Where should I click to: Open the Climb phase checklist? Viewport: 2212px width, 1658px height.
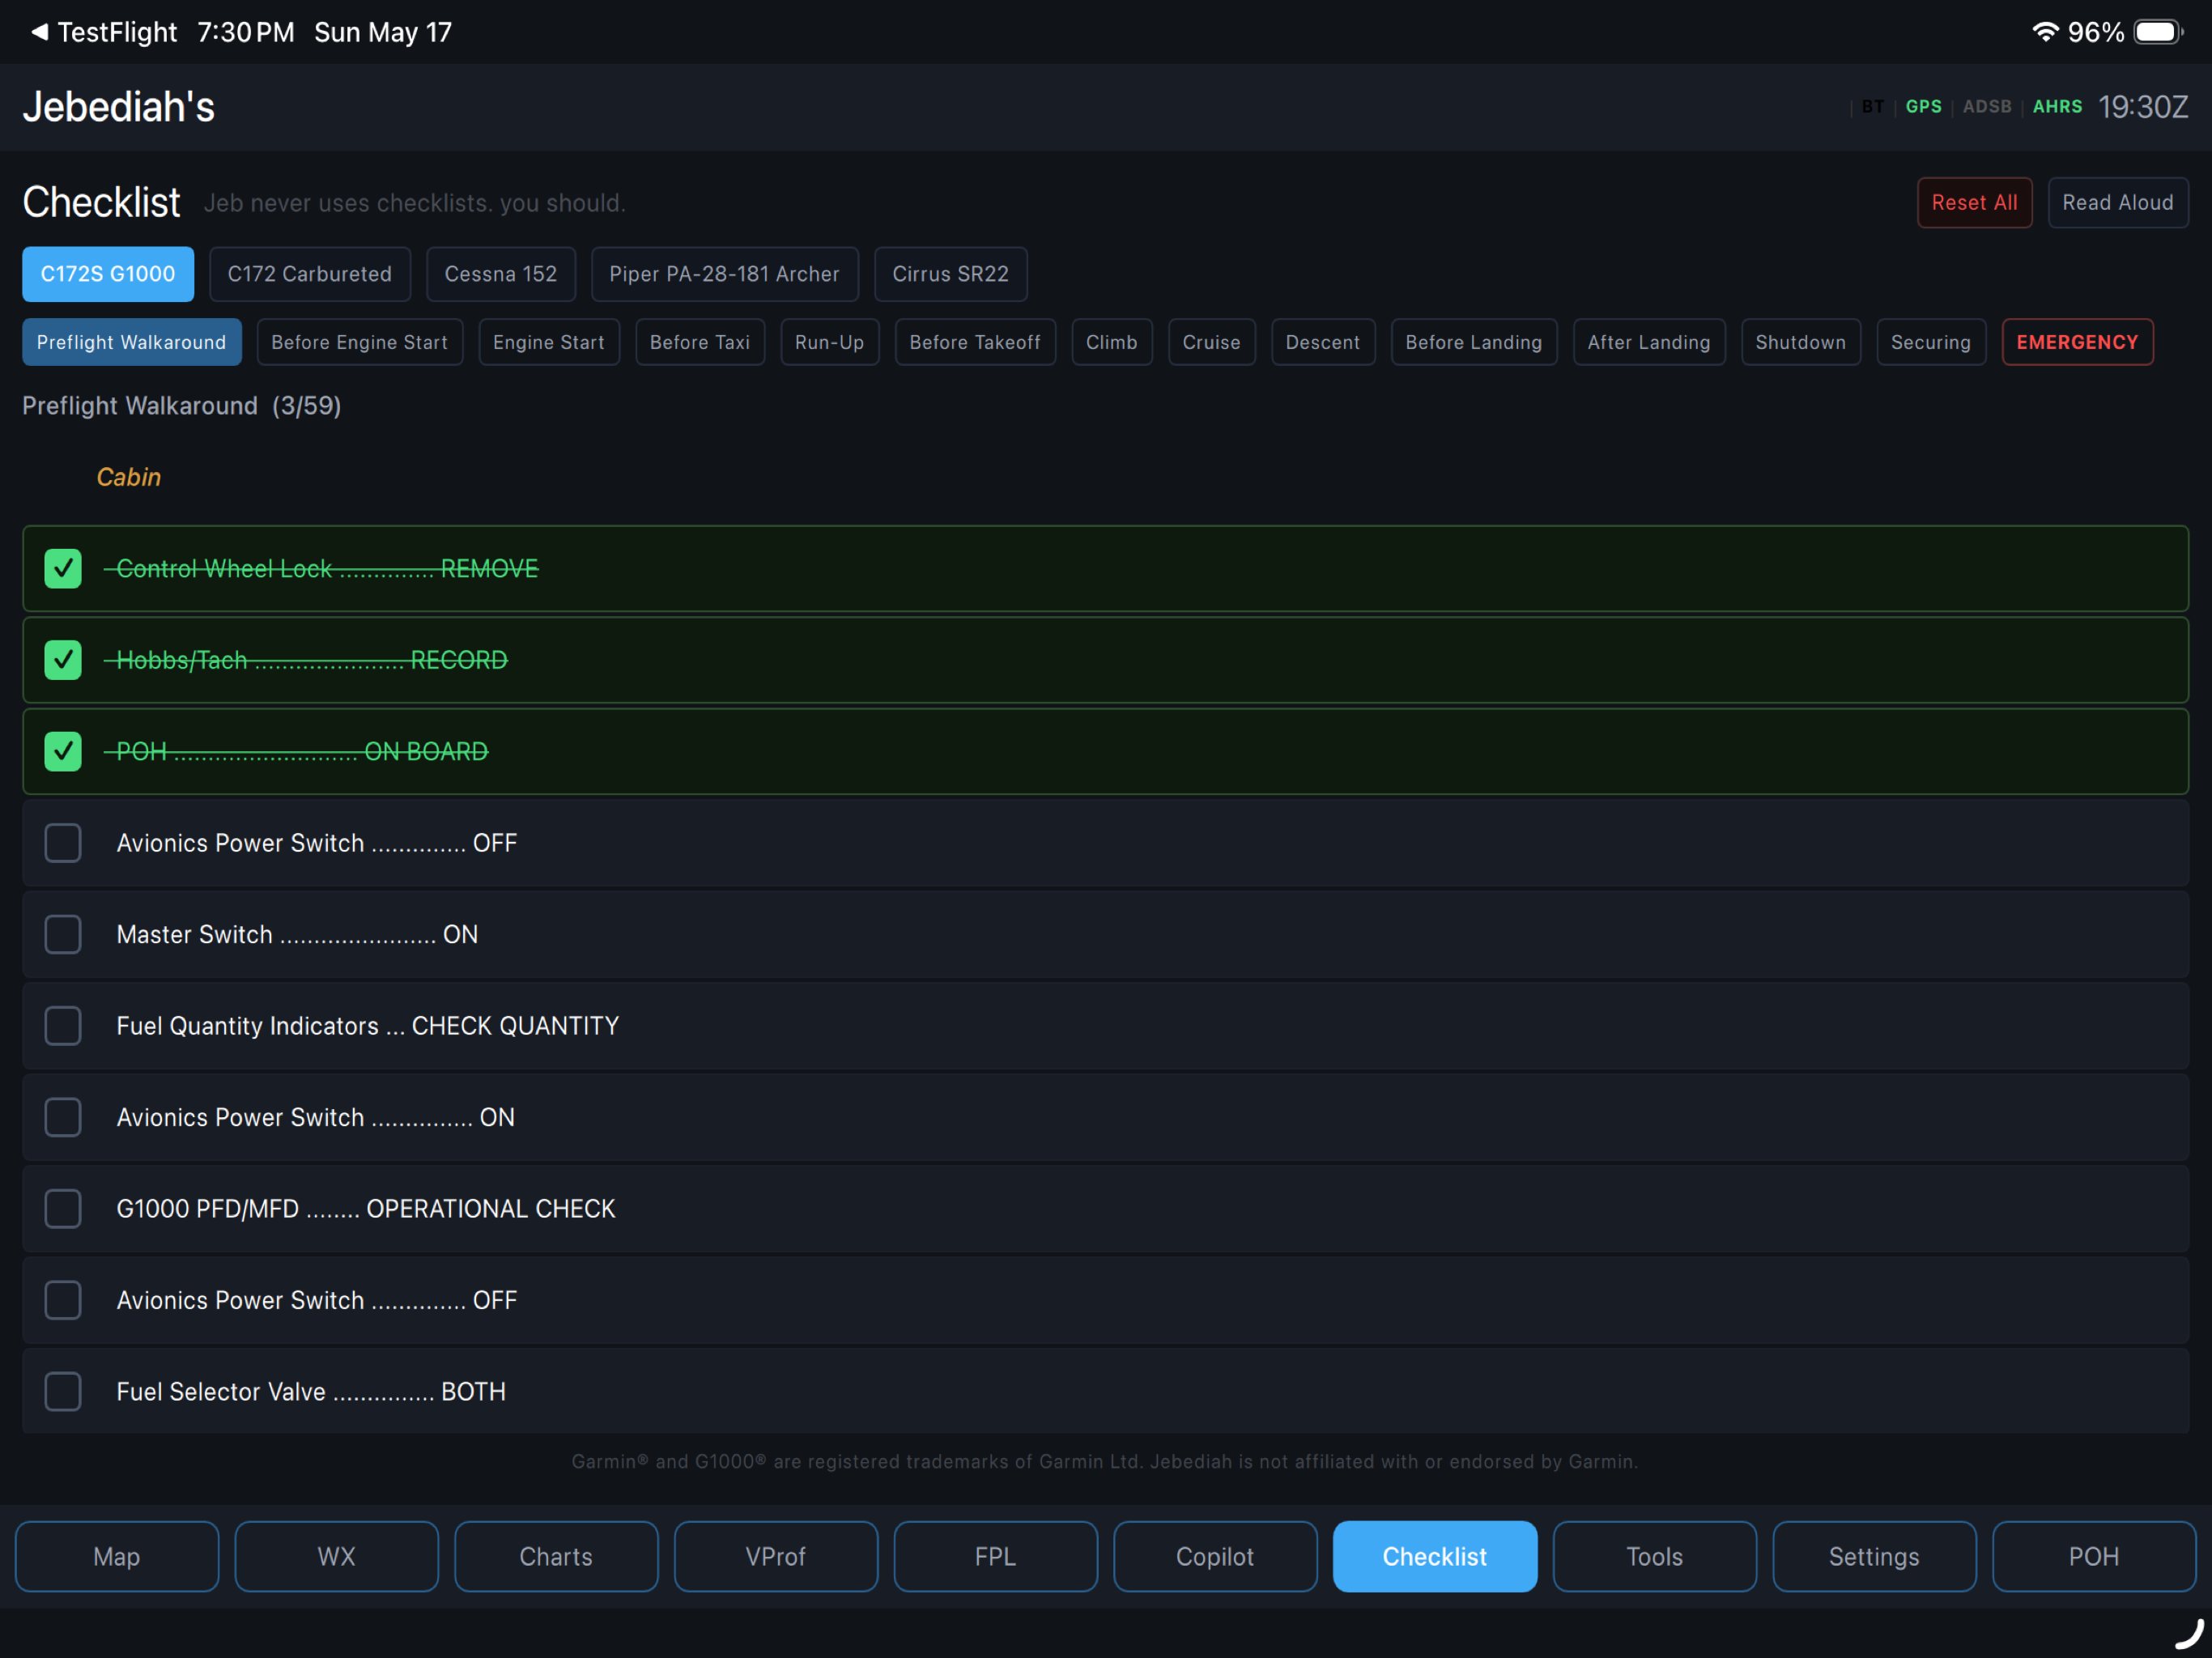(x=1112, y=342)
